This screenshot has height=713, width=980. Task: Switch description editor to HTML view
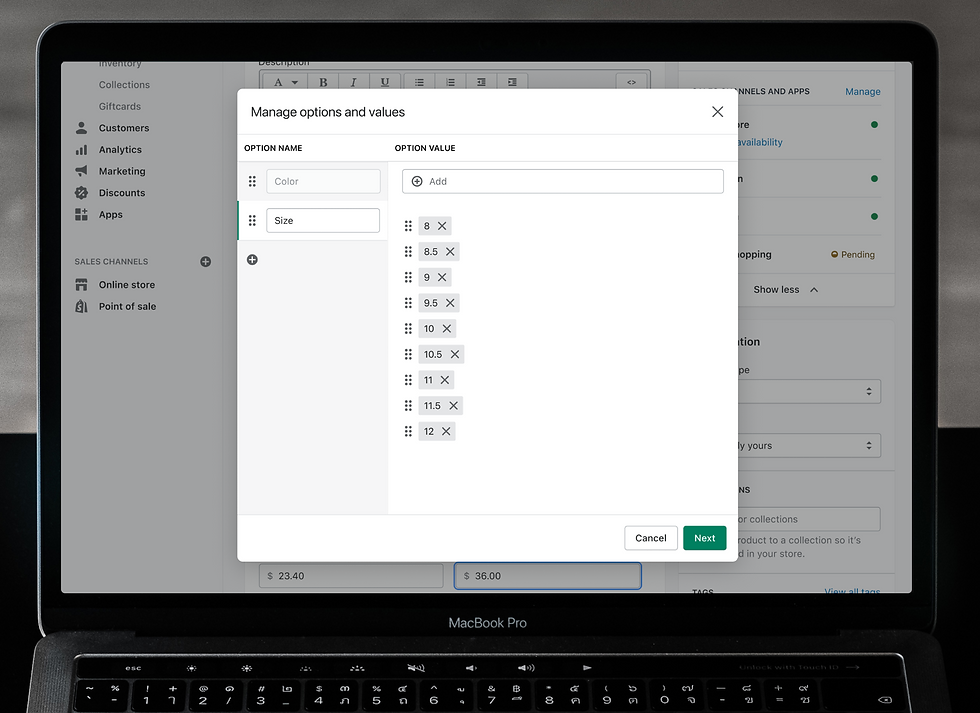coord(631,82)
